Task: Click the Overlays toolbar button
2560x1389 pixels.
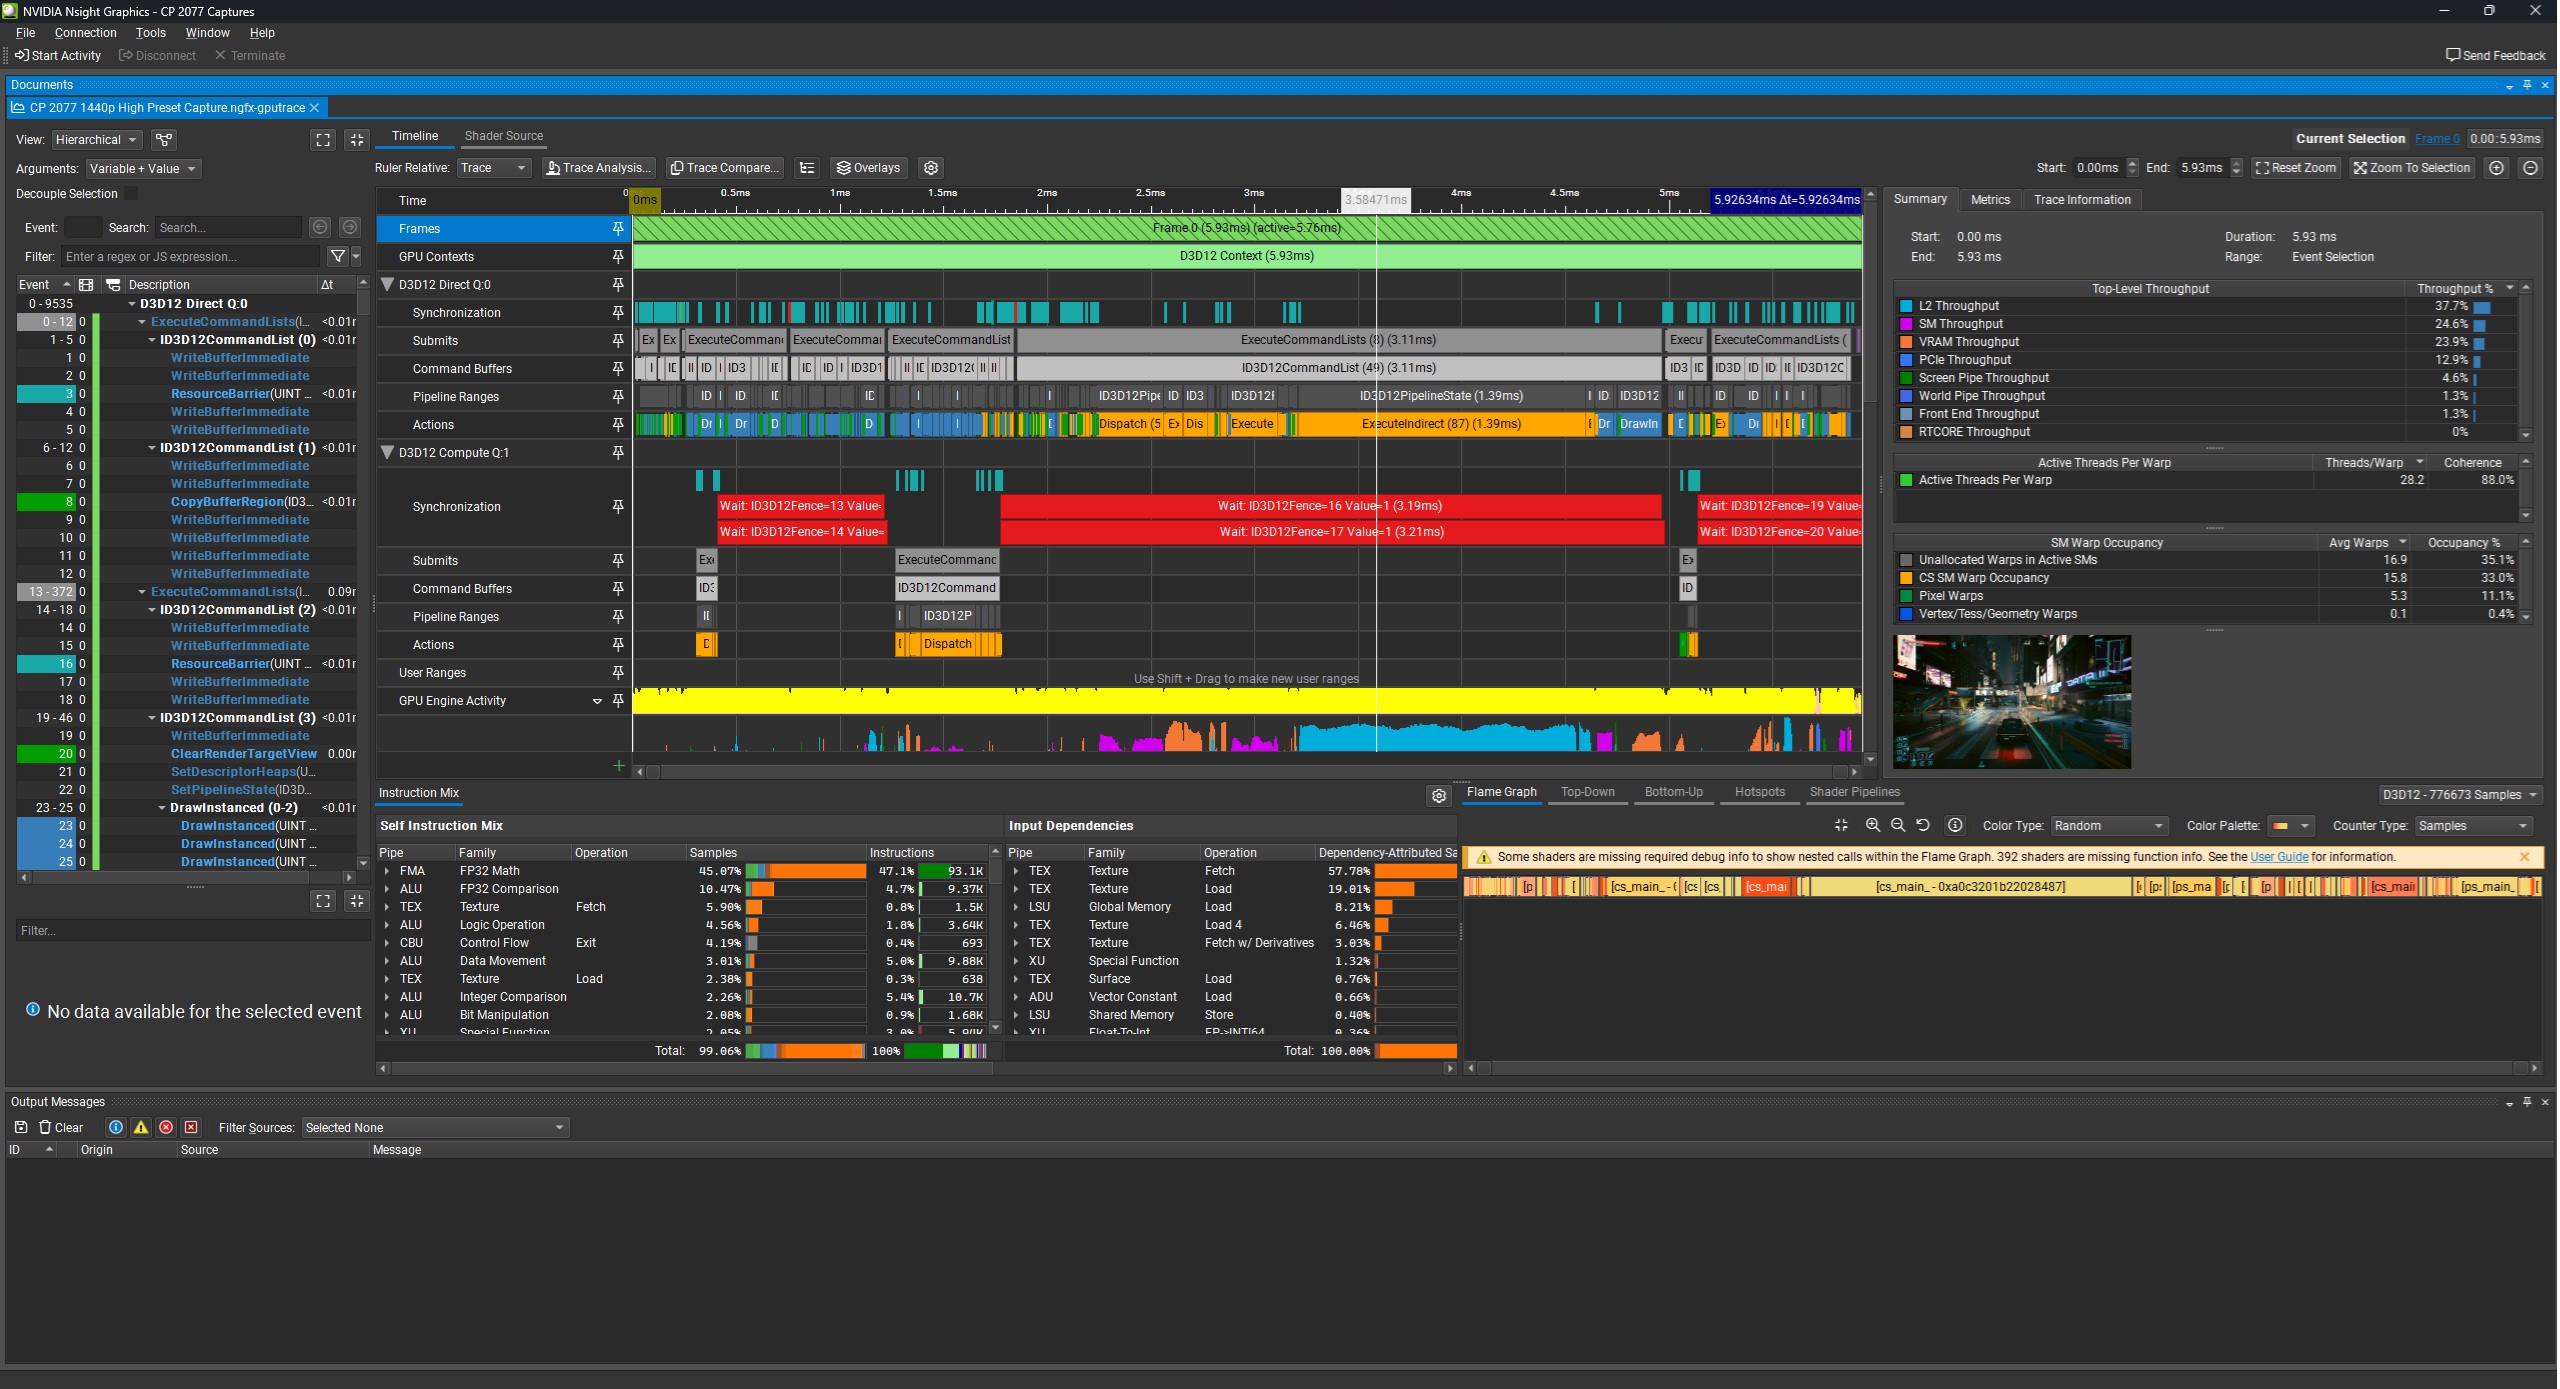Action: [x=868, y=168]
